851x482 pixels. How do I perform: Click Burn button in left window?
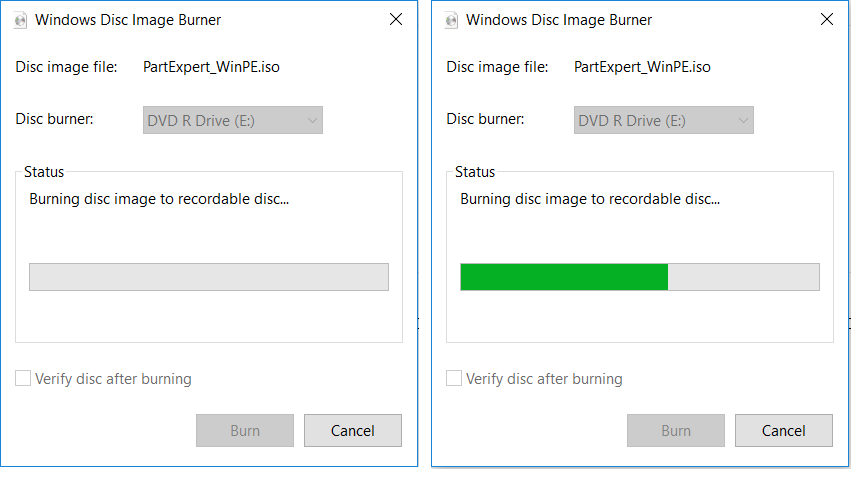point(245,430)
